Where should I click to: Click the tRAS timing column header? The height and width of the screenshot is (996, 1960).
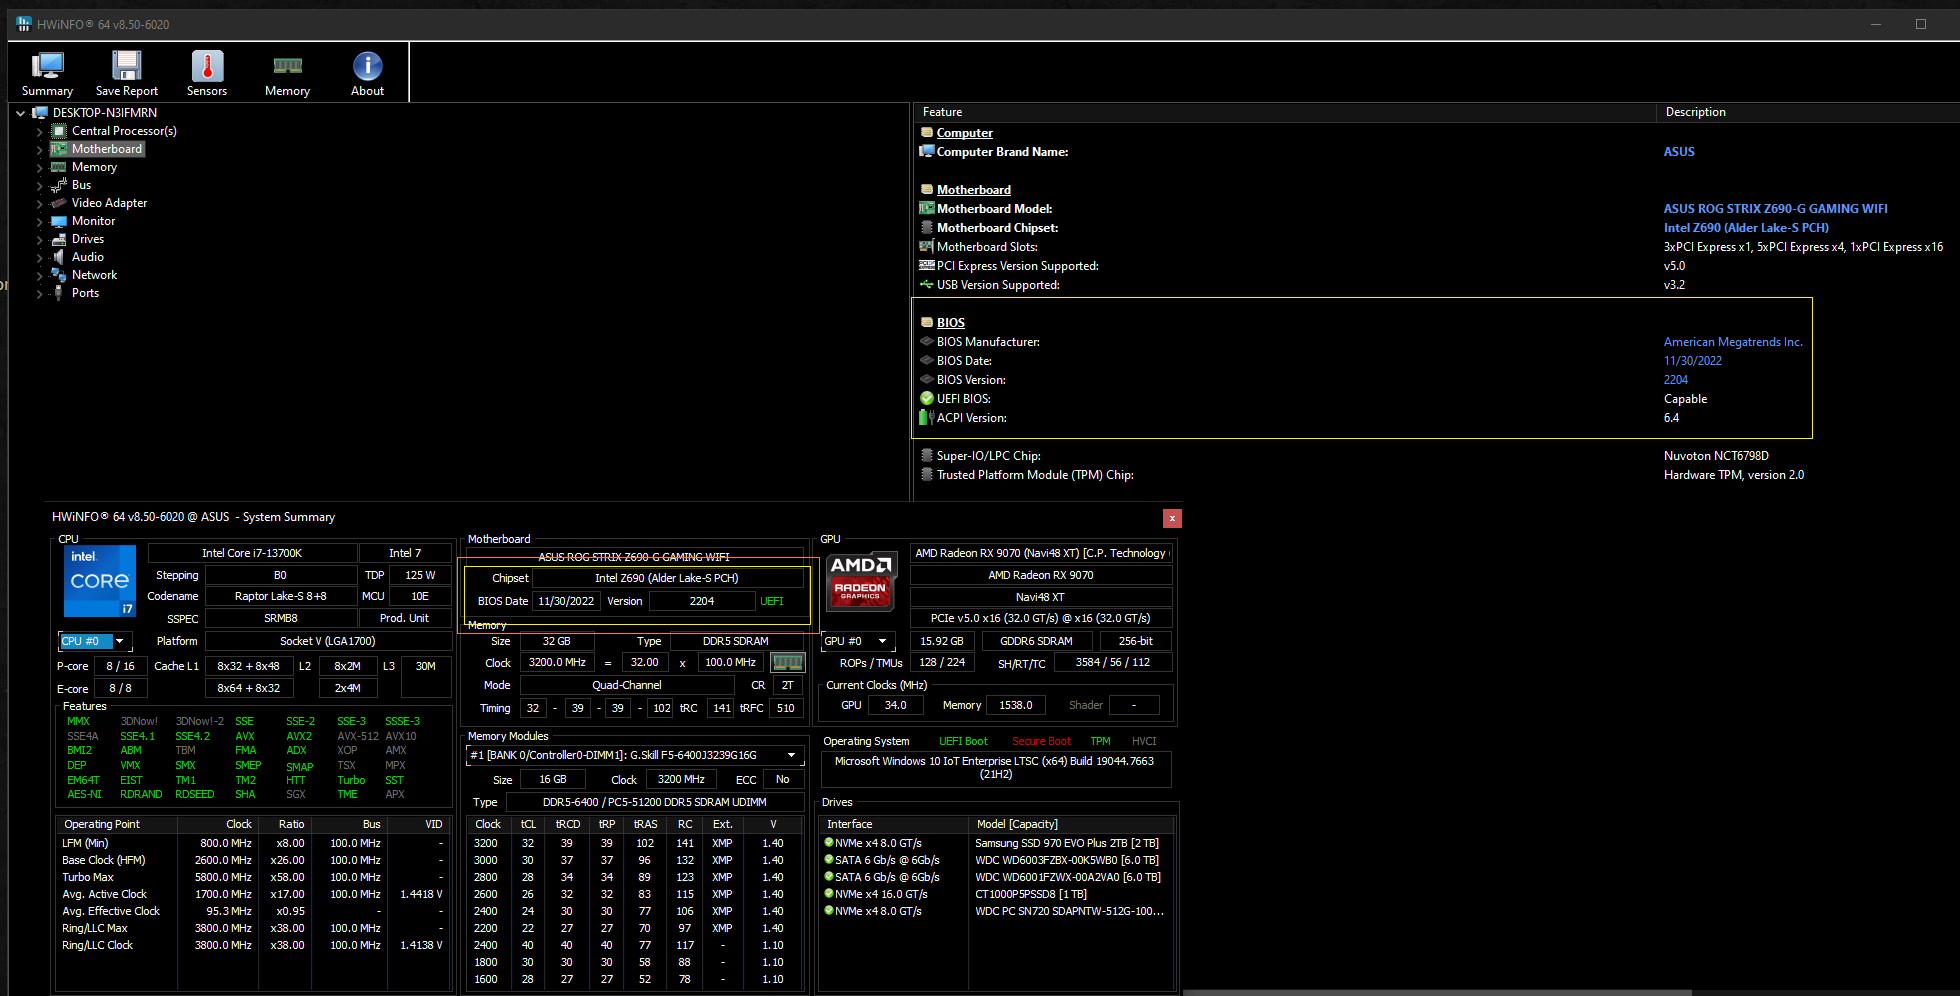click(645, 824)
